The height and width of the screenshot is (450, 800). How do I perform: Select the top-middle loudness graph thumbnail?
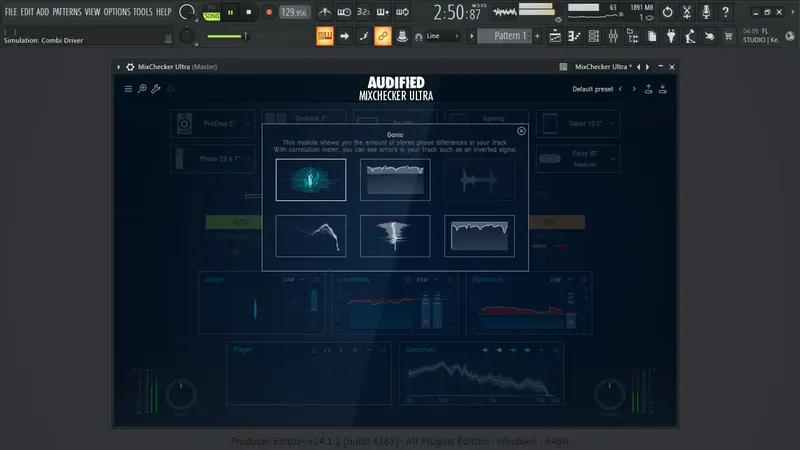(395, 180)
